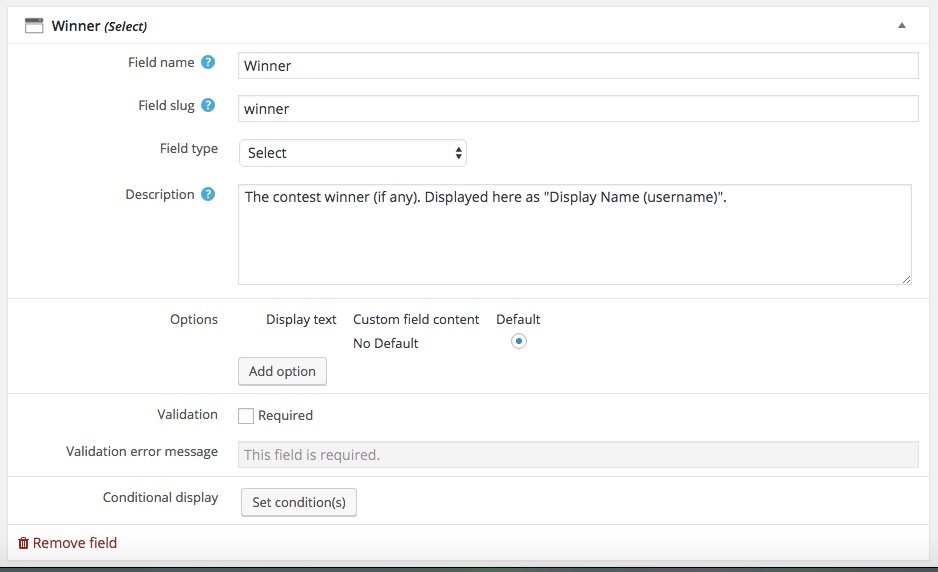Click the Remove field link
Viewport: 938px width, 572px height.
click(75, 543)
